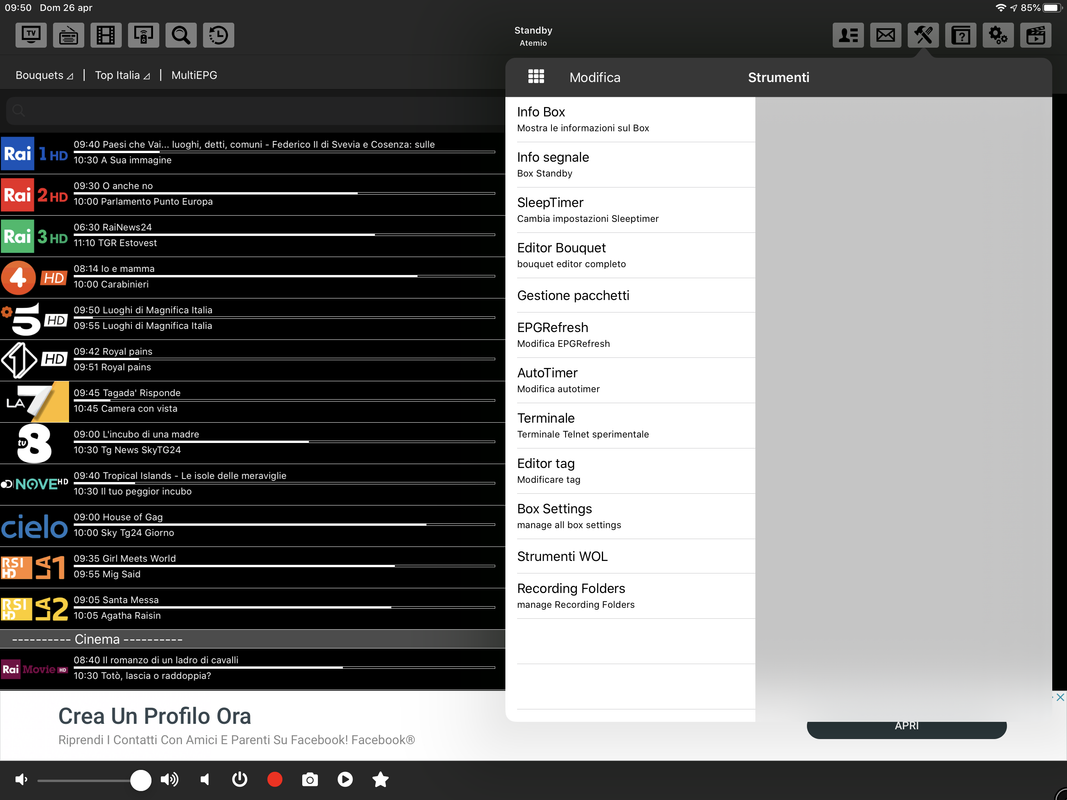The width and height of the screenshot is (1067, 800).
Task: Start recording with the red record button
Action: point(275,780)
